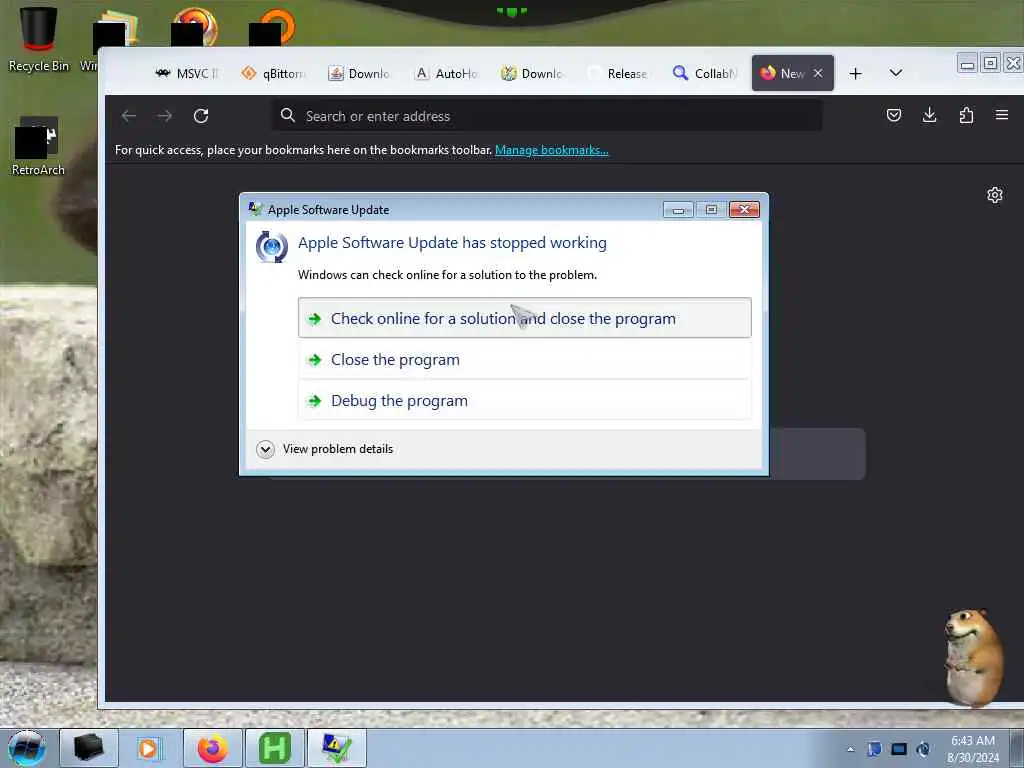1024x768 pixels.
Task: Go back with the browser back arrow
Action: click(129, 116)
